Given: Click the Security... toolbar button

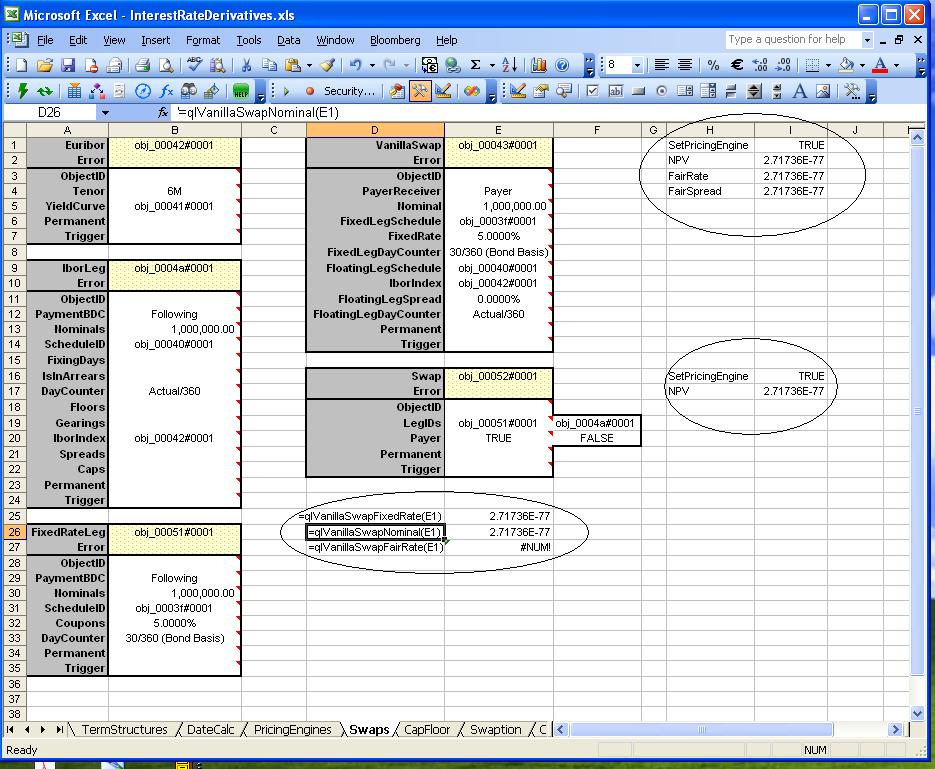Looking at the screenshot, I should click(349, 91).
